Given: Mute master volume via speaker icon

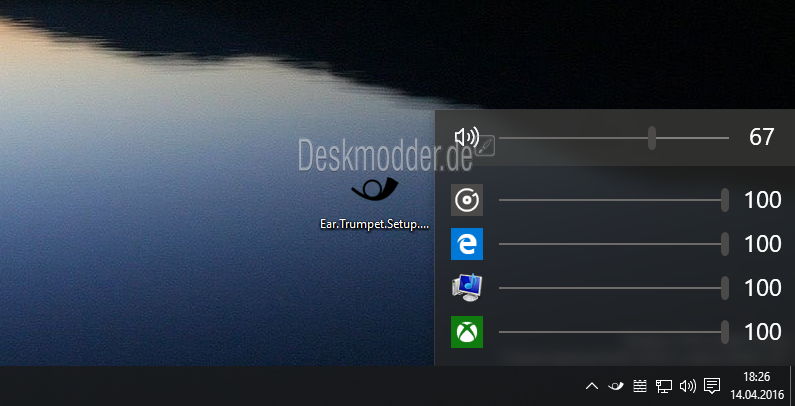Looking at the screenshot, I should tap(466, 137).
